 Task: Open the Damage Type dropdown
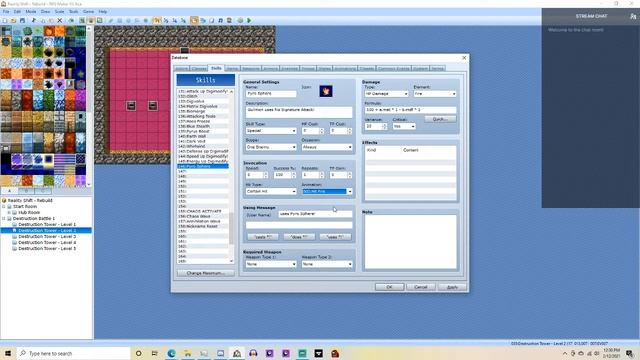[386, 94]
